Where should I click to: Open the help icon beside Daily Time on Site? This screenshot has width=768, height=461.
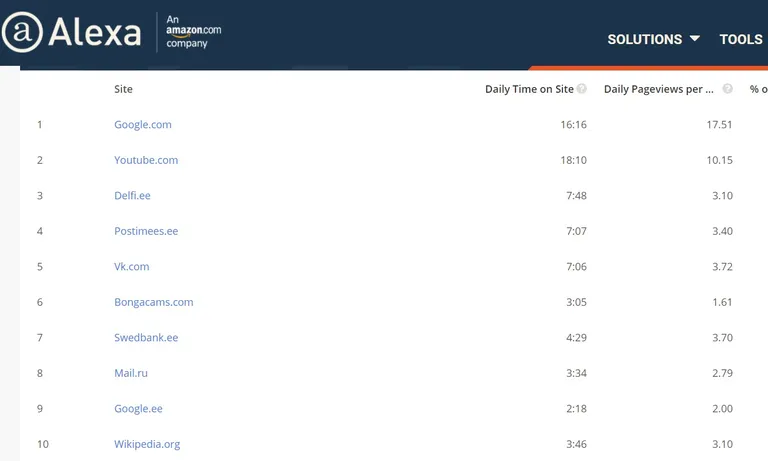pyautogui.click(x=581, y=89)
